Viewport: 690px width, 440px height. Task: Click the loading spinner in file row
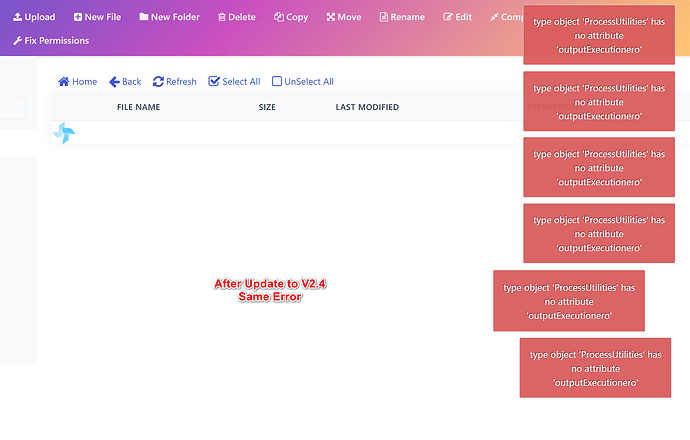pyautogui.click(x=64, y=133)
